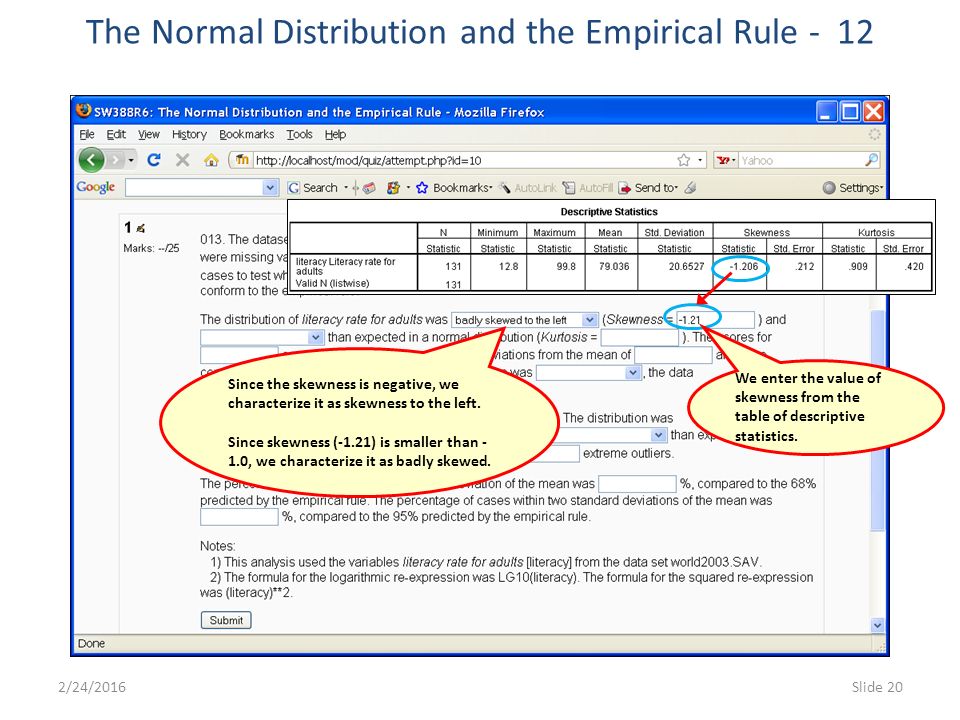
Task: Click the green Back navigation button
Action: click(91, 160)
